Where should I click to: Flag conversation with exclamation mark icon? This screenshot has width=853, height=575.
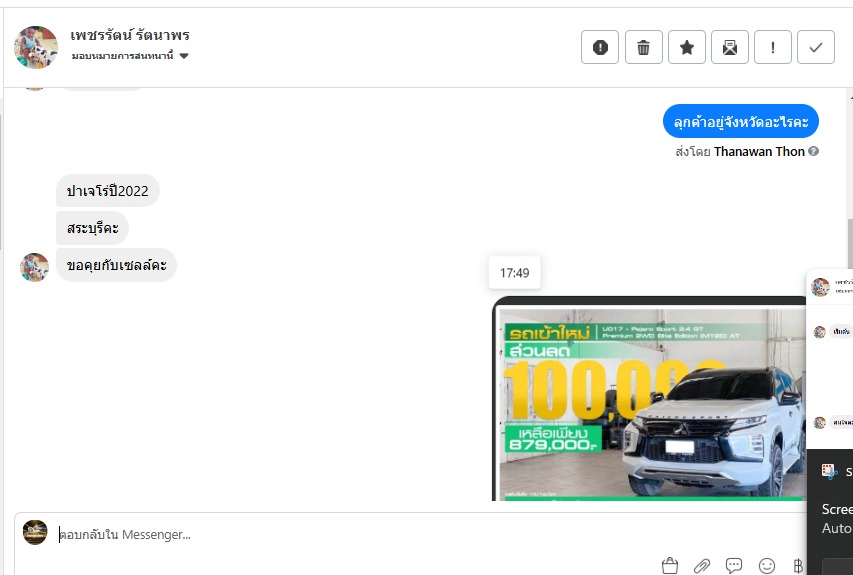click(772, 47)
